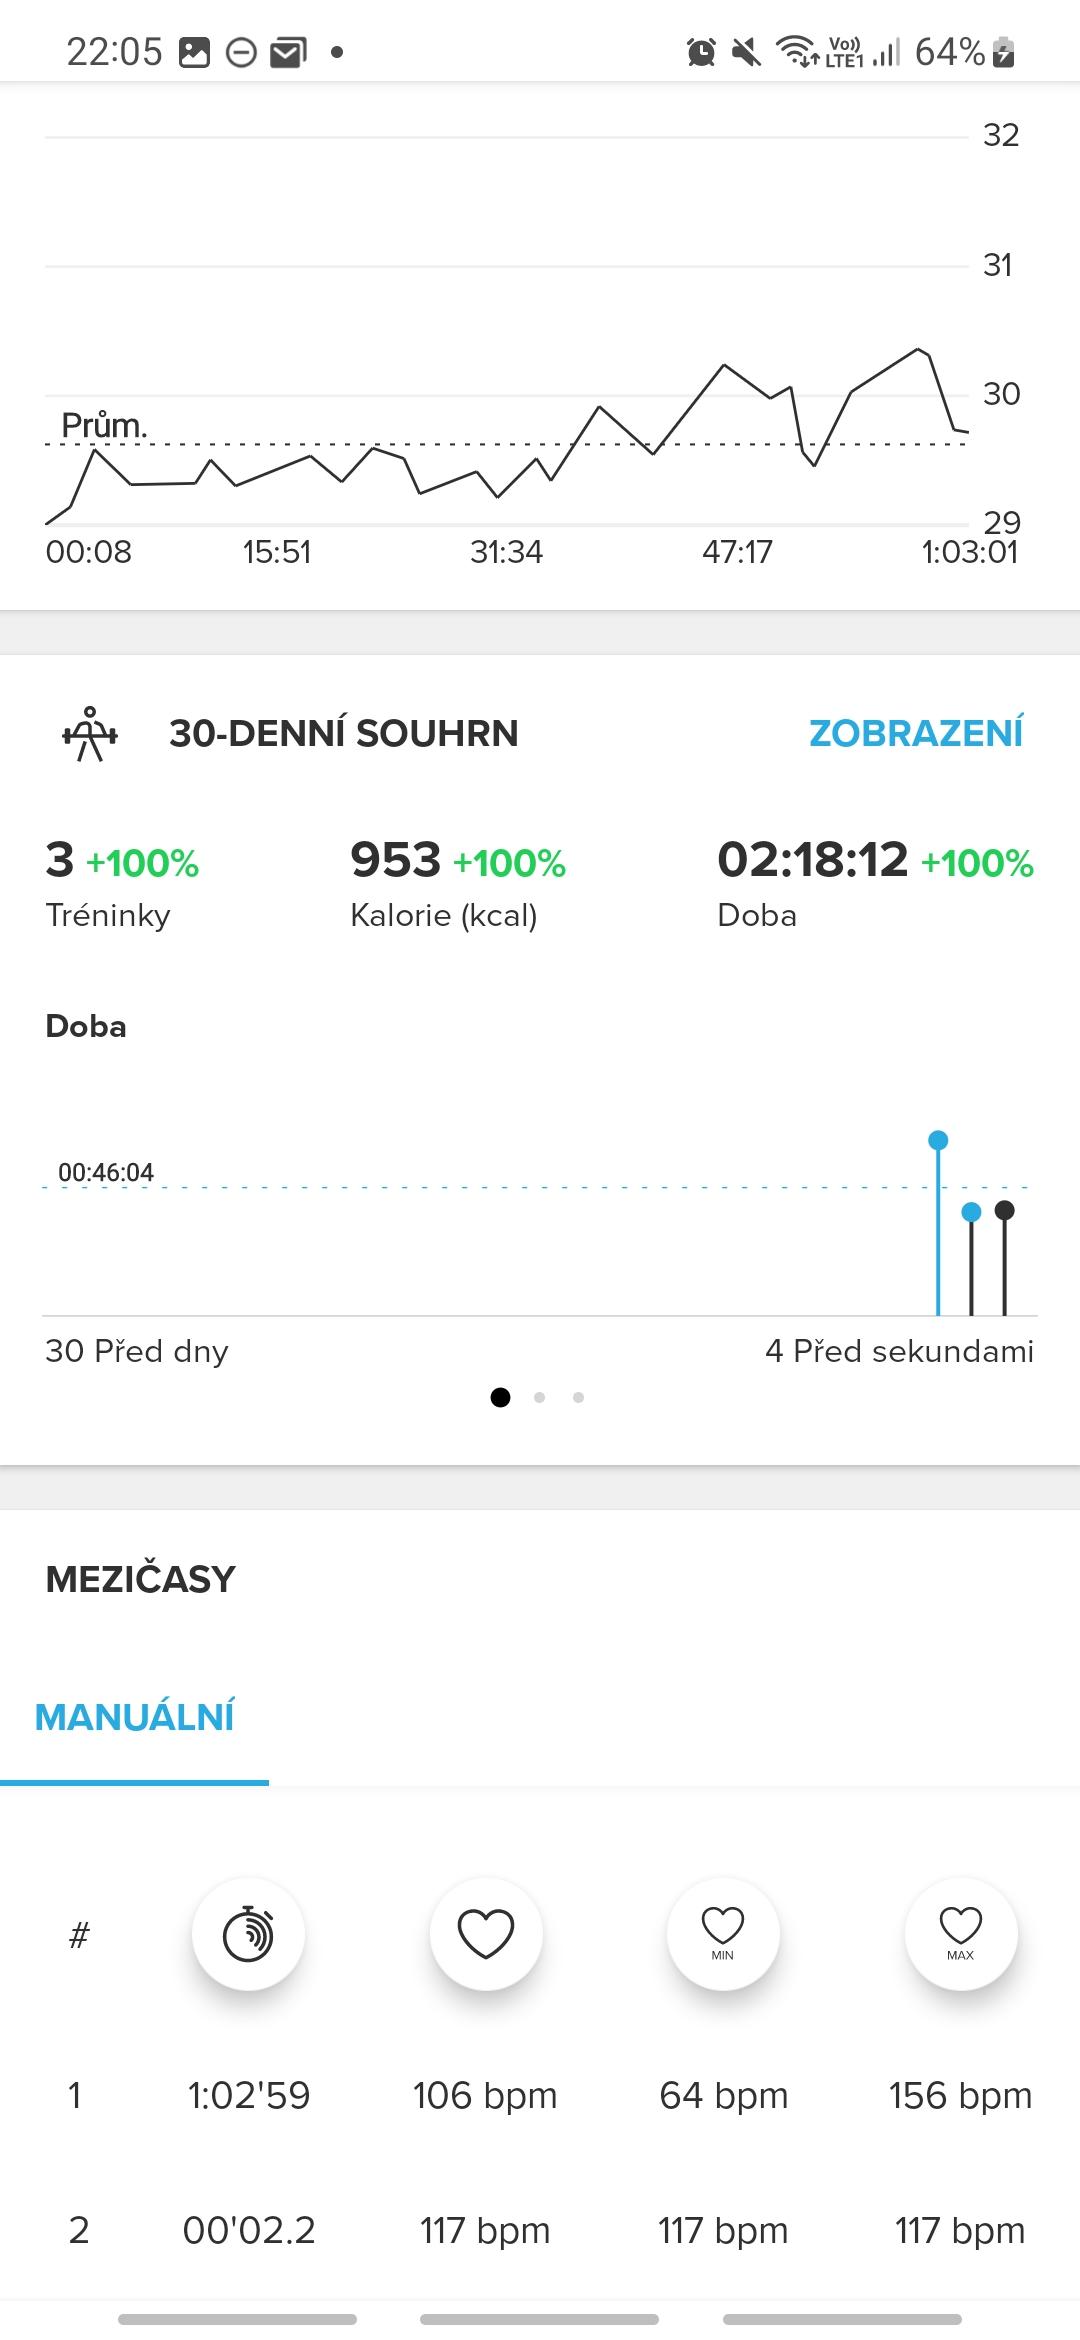
Task: Tap the 02:18:12 Doba total stat
Action: [875, 884]
